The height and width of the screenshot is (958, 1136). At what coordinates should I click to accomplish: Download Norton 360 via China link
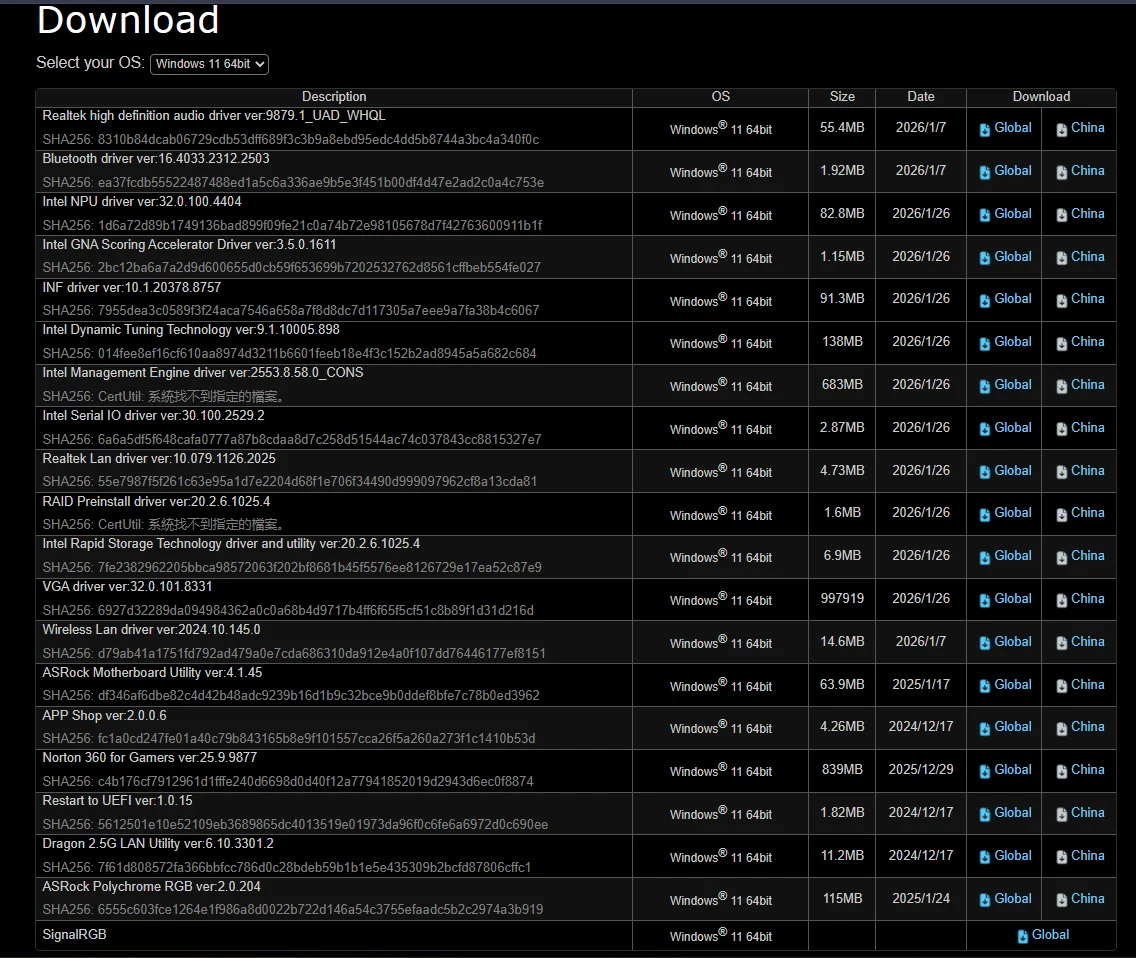click(x=1087, y=770)
